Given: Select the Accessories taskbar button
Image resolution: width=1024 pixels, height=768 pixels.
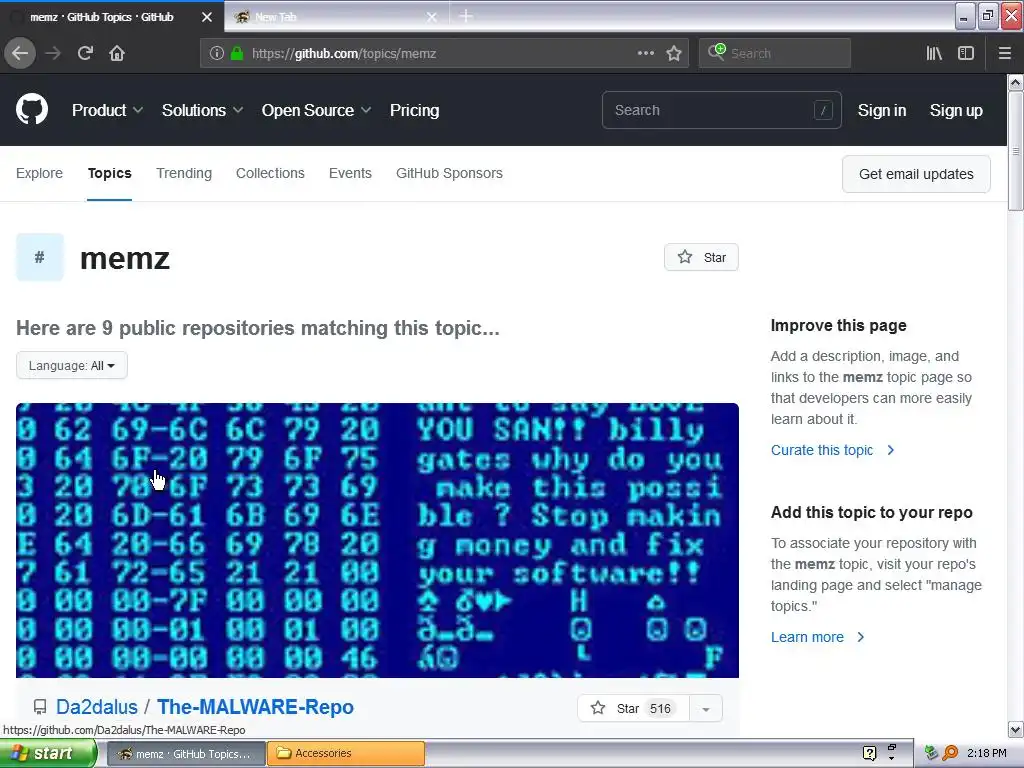Looking at the screenshot, I should [346, 754].
